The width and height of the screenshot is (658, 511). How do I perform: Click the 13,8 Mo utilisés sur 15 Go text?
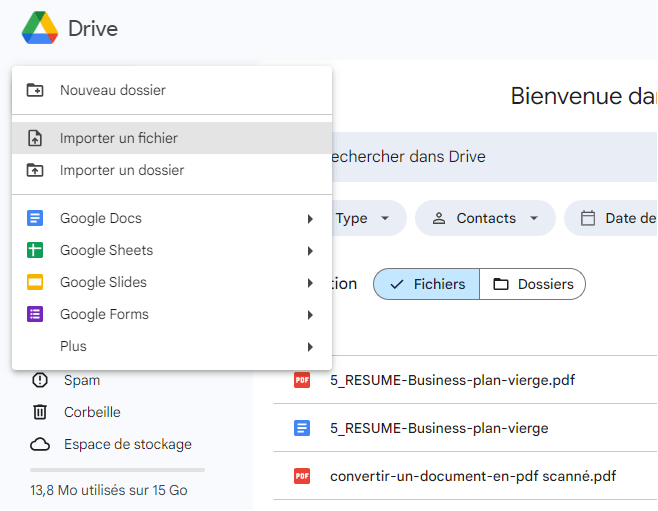point(109,490)
